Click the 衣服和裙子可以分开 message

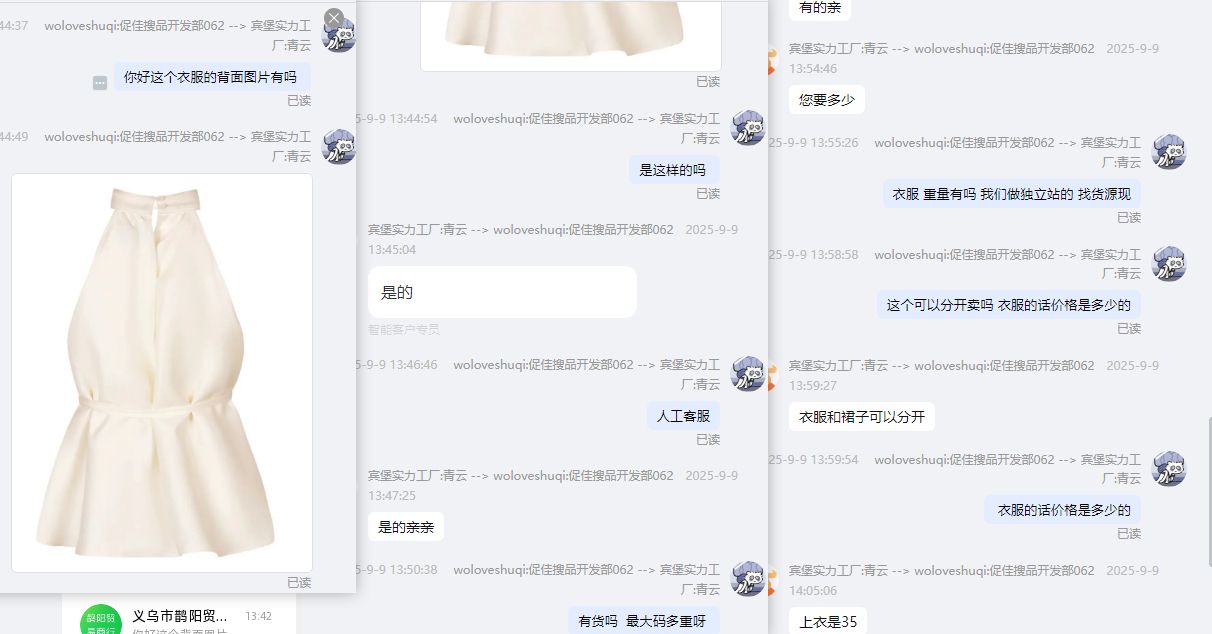click(862, 417)
